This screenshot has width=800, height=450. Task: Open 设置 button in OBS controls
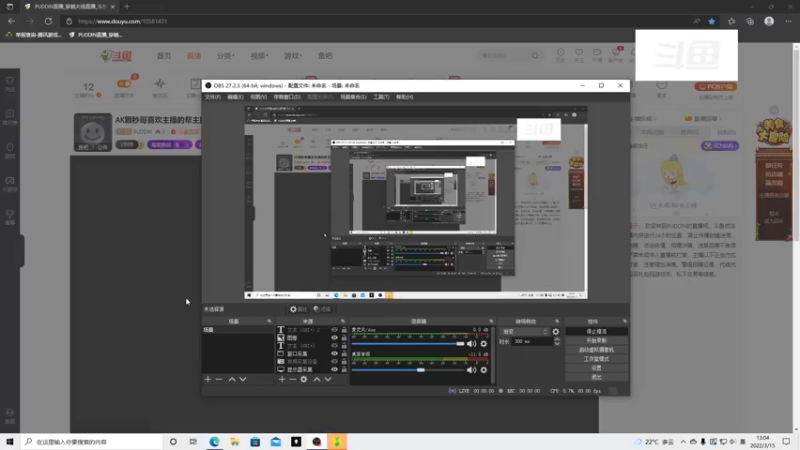click(596, 368)
